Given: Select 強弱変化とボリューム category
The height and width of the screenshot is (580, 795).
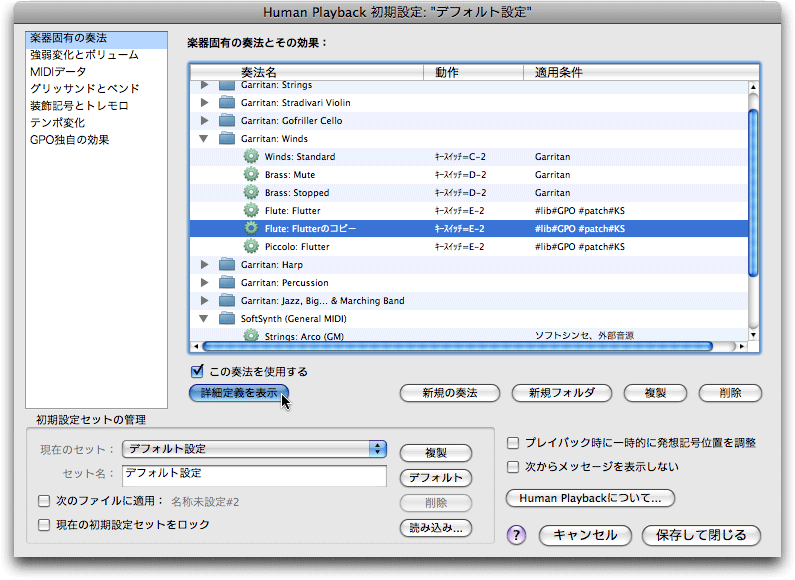Looking at the screenshot, I should click(96, 55).
